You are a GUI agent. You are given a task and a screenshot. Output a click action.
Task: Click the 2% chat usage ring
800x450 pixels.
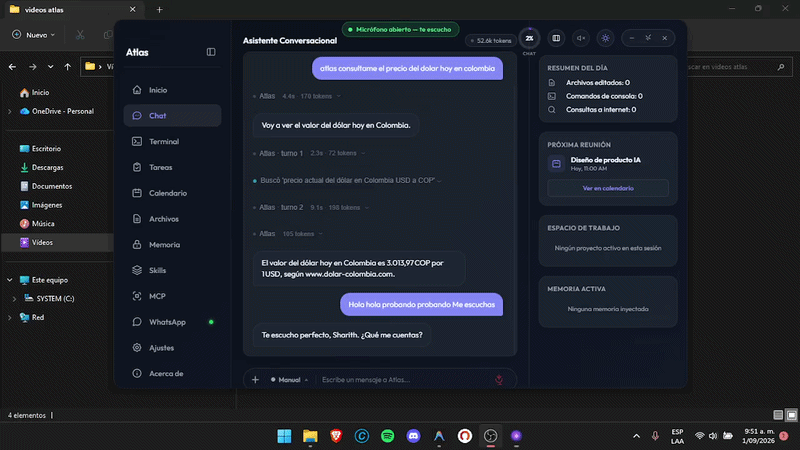pos(529,38)
